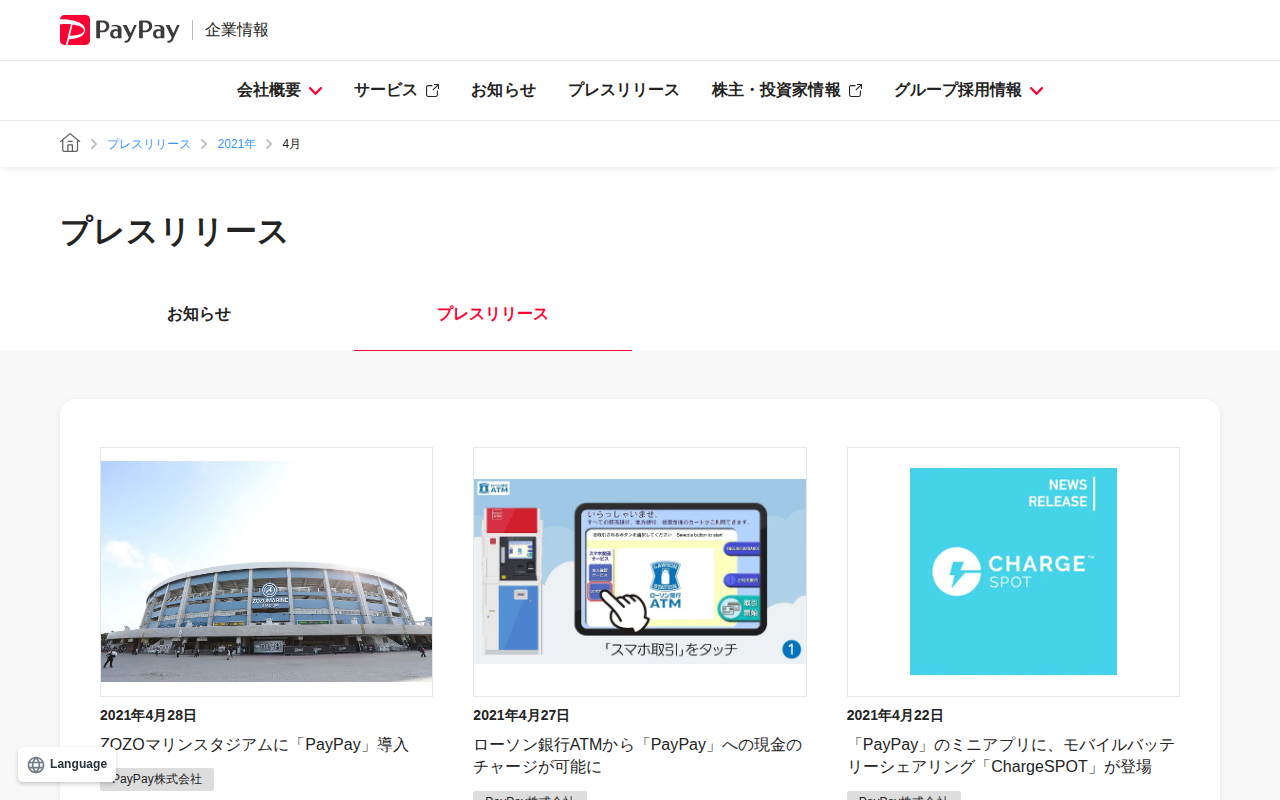1280x800 pixels.
Task: Open the サービス external link
Action: point(396,90)
